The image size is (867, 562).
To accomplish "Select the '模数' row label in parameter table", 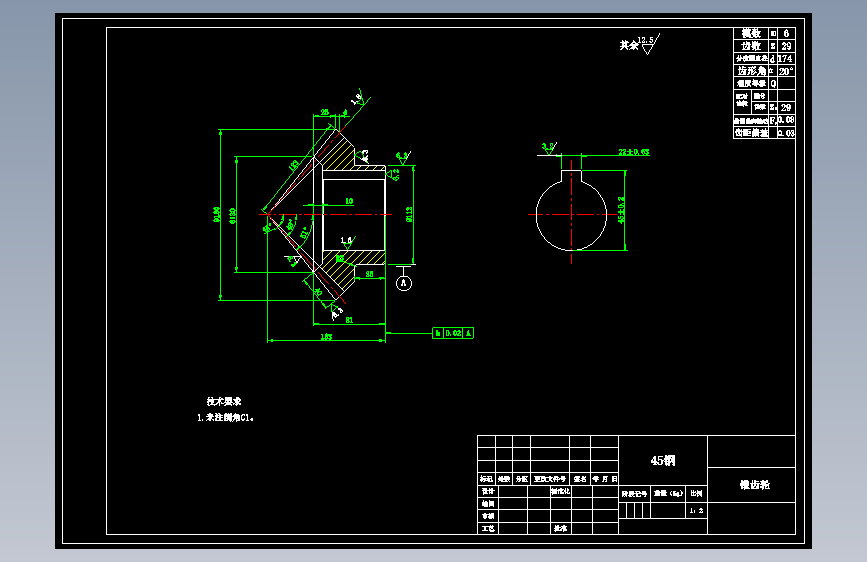I will click(x=751, y=33).
